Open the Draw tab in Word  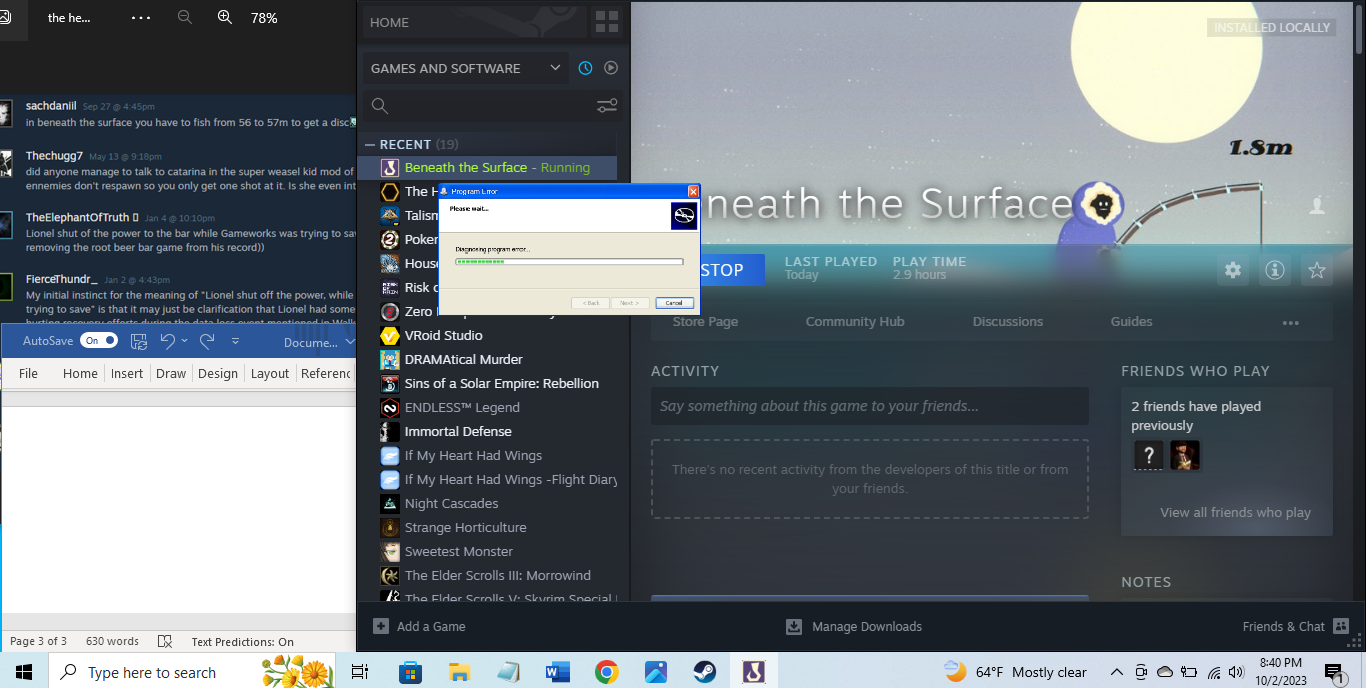point(171,373)
